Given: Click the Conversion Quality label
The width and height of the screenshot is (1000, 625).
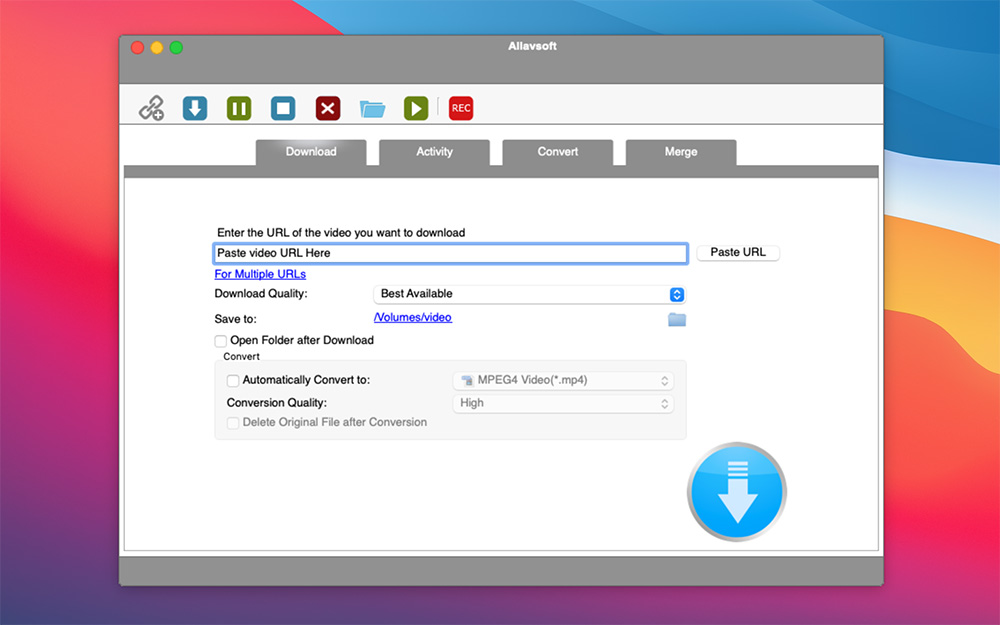Looking at the screenshot, I should click(x=277, y=403).
